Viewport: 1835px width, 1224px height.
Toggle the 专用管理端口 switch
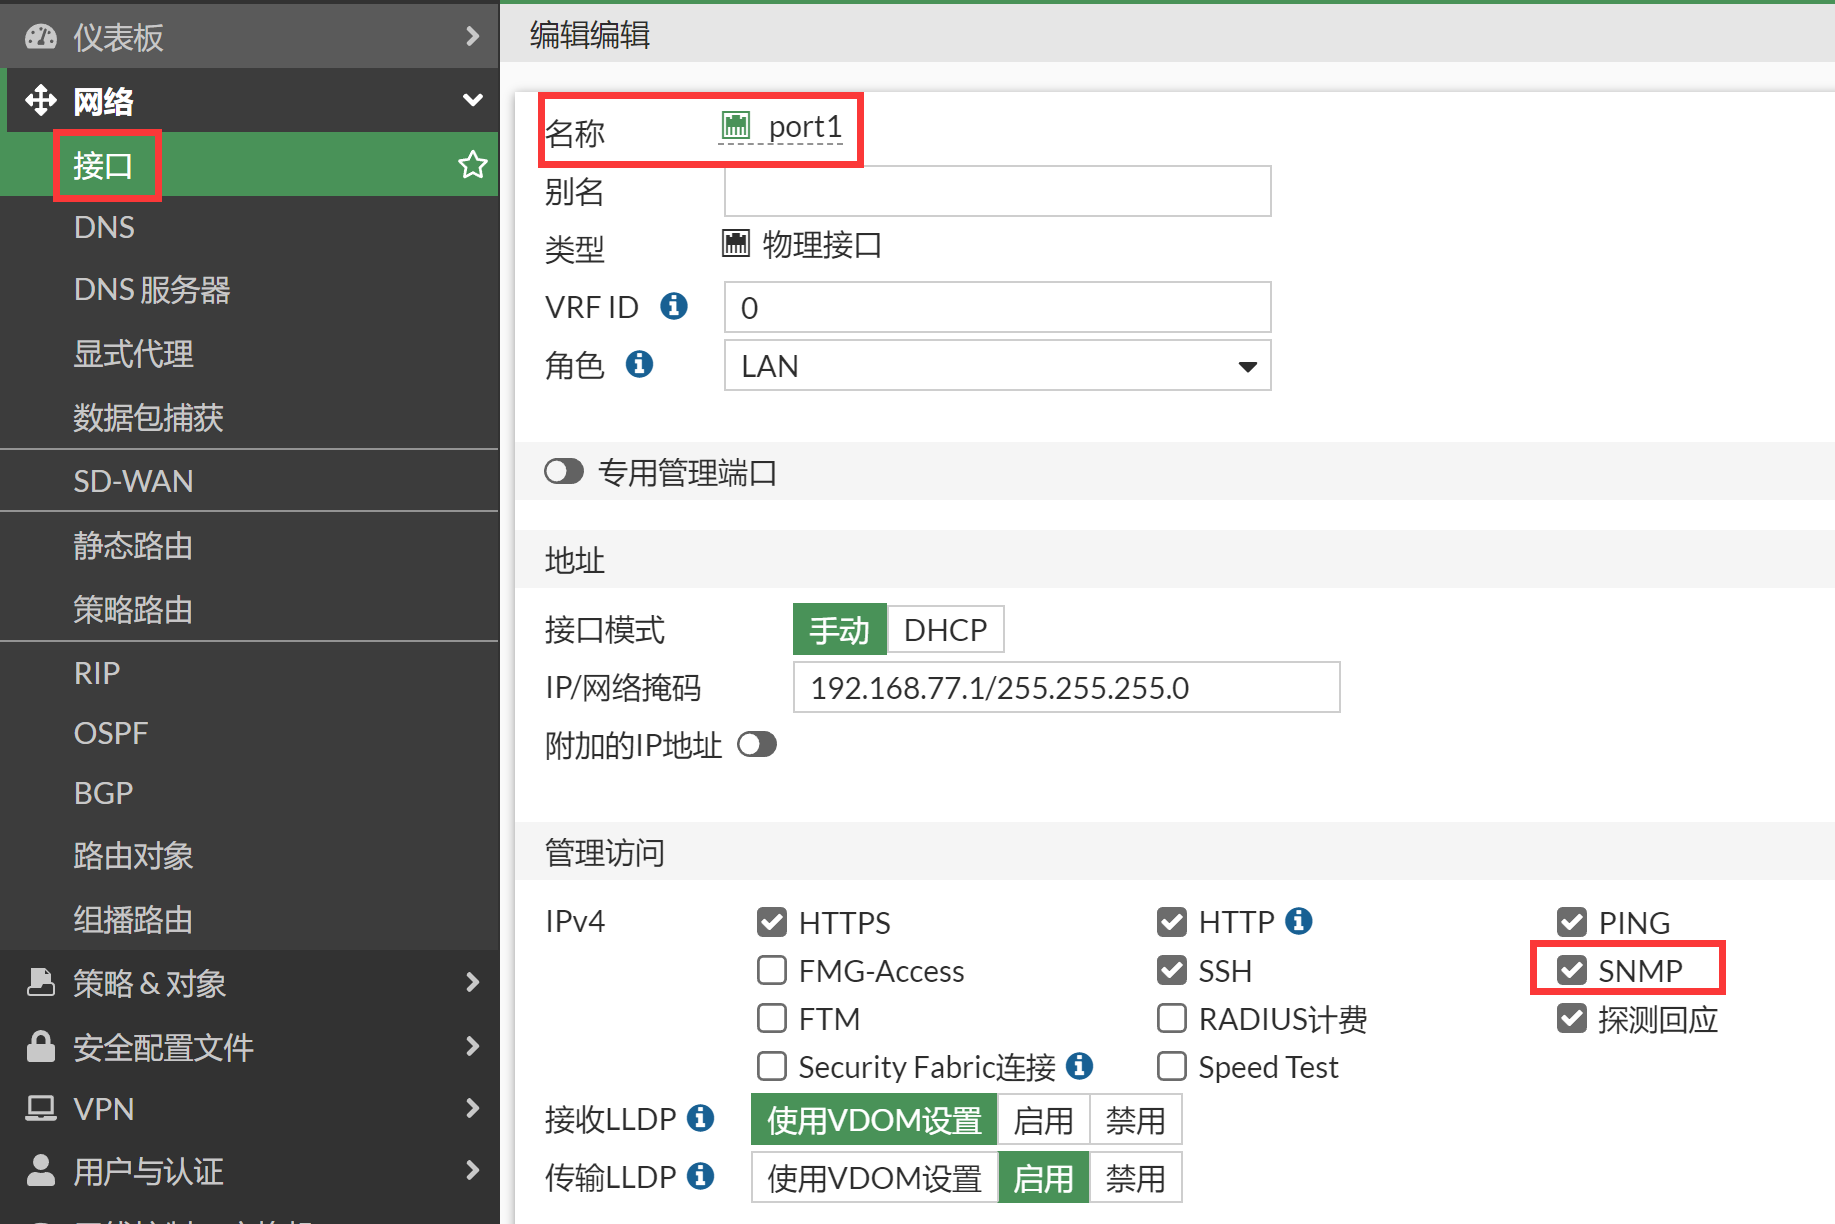click(564, 472)
